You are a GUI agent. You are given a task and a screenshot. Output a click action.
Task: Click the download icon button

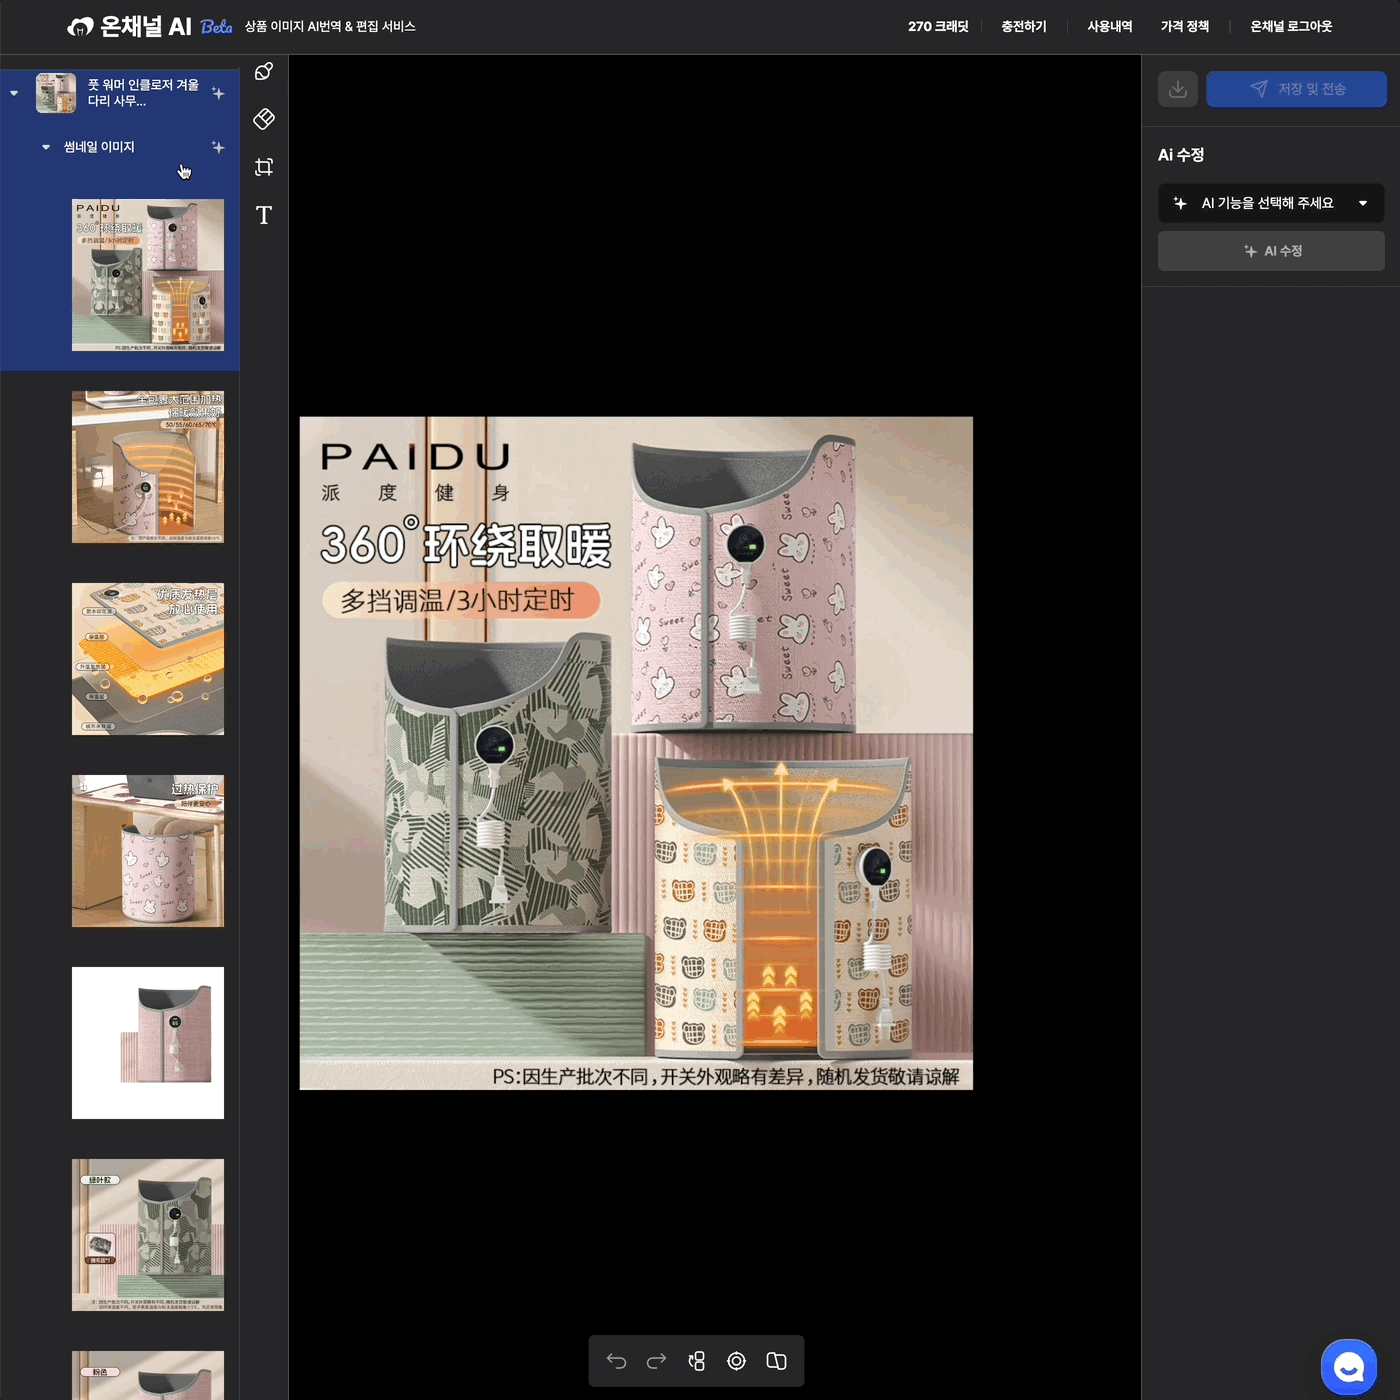tap(1178, 89)
